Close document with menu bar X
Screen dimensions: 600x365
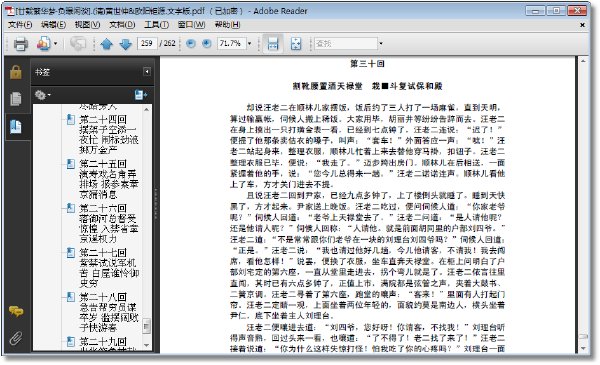(x=582, y=25)
